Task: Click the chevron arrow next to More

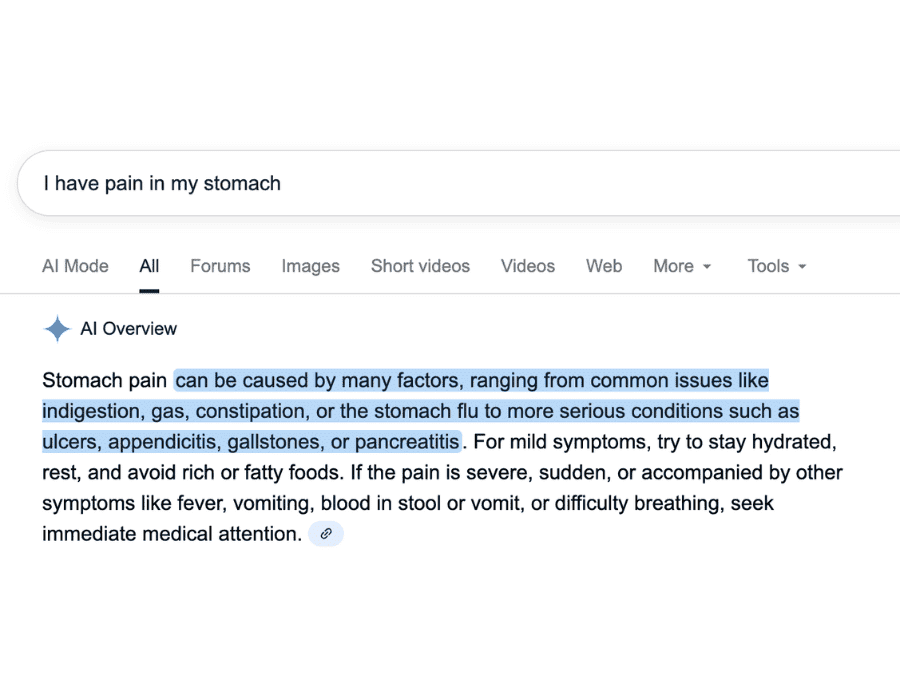Action: point(707,266)
